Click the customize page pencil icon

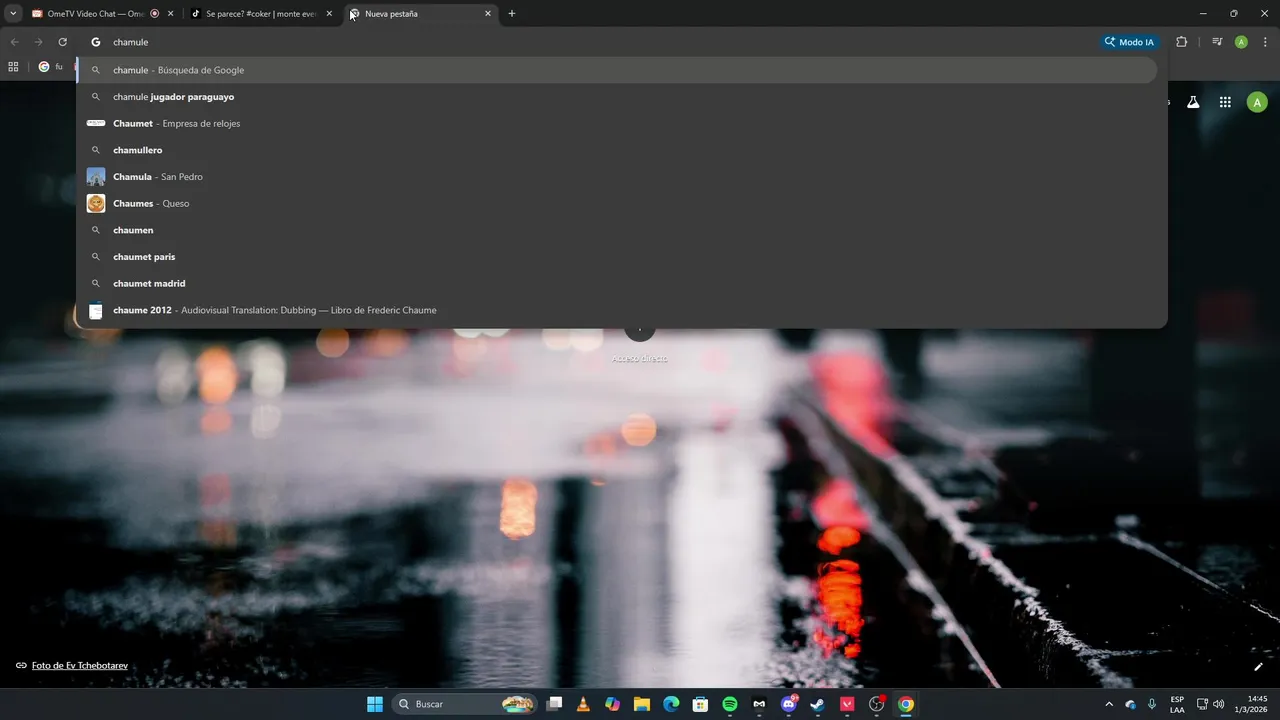tap(1258, 667)
